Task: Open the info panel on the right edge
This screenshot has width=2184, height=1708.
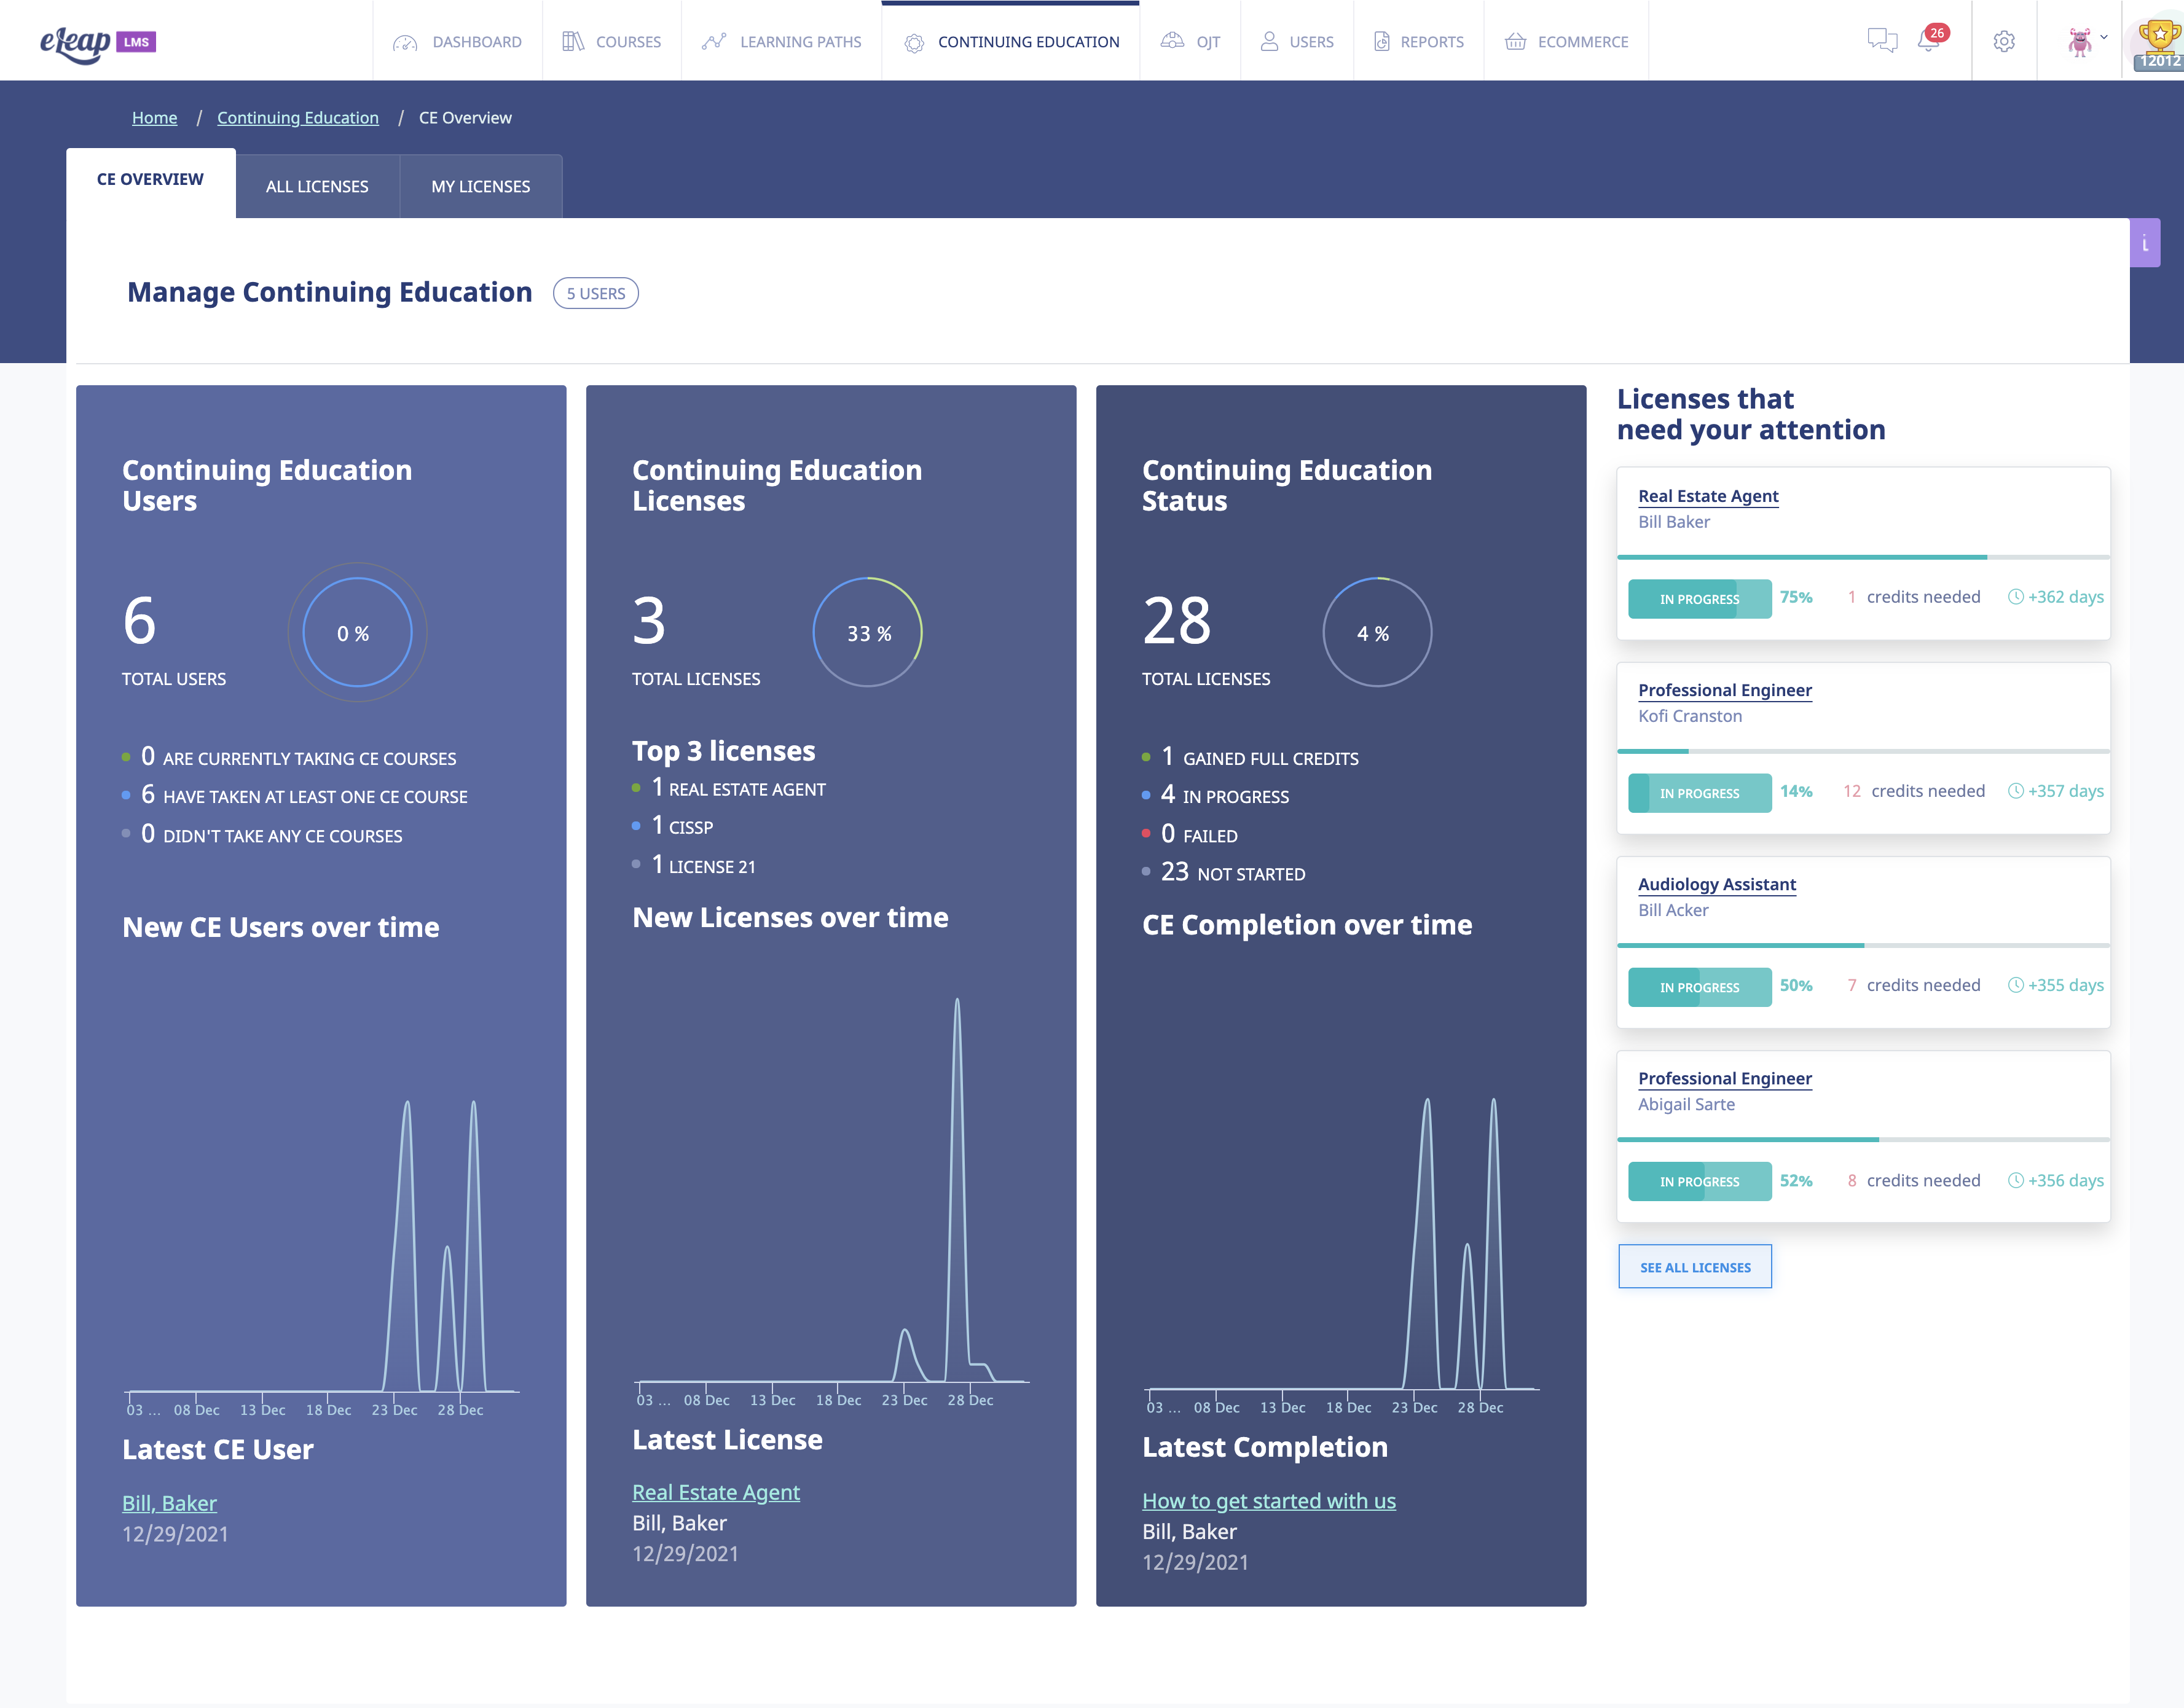Action: 2144,242
